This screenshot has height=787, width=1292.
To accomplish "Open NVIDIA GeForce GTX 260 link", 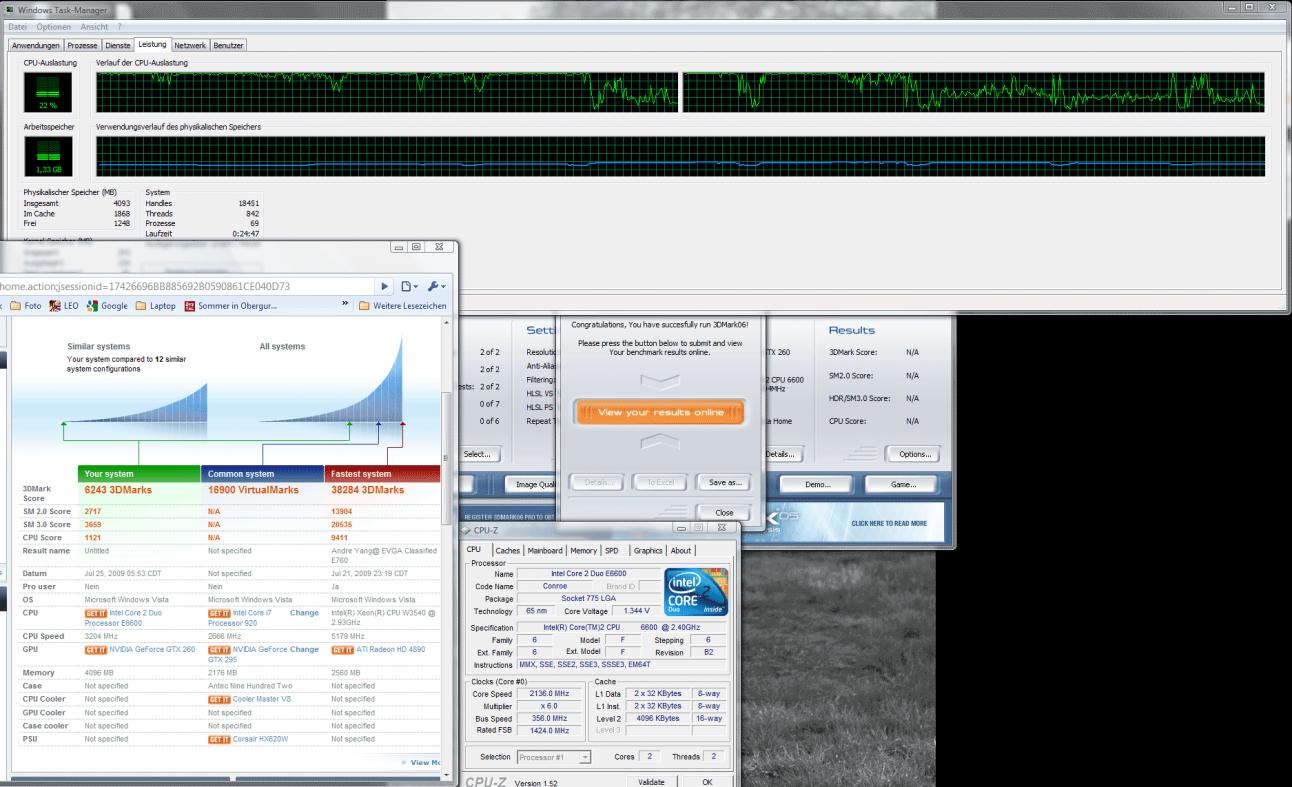I will (x=151, y=649).
